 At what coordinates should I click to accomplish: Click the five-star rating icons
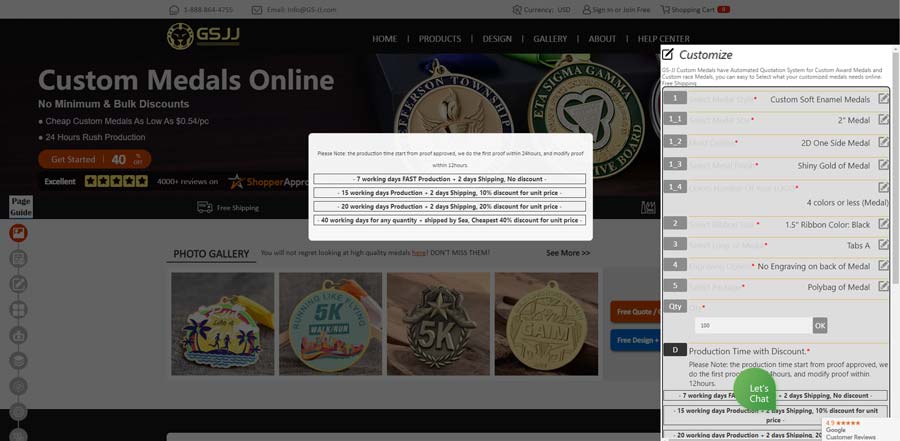[x=116, y=181]
